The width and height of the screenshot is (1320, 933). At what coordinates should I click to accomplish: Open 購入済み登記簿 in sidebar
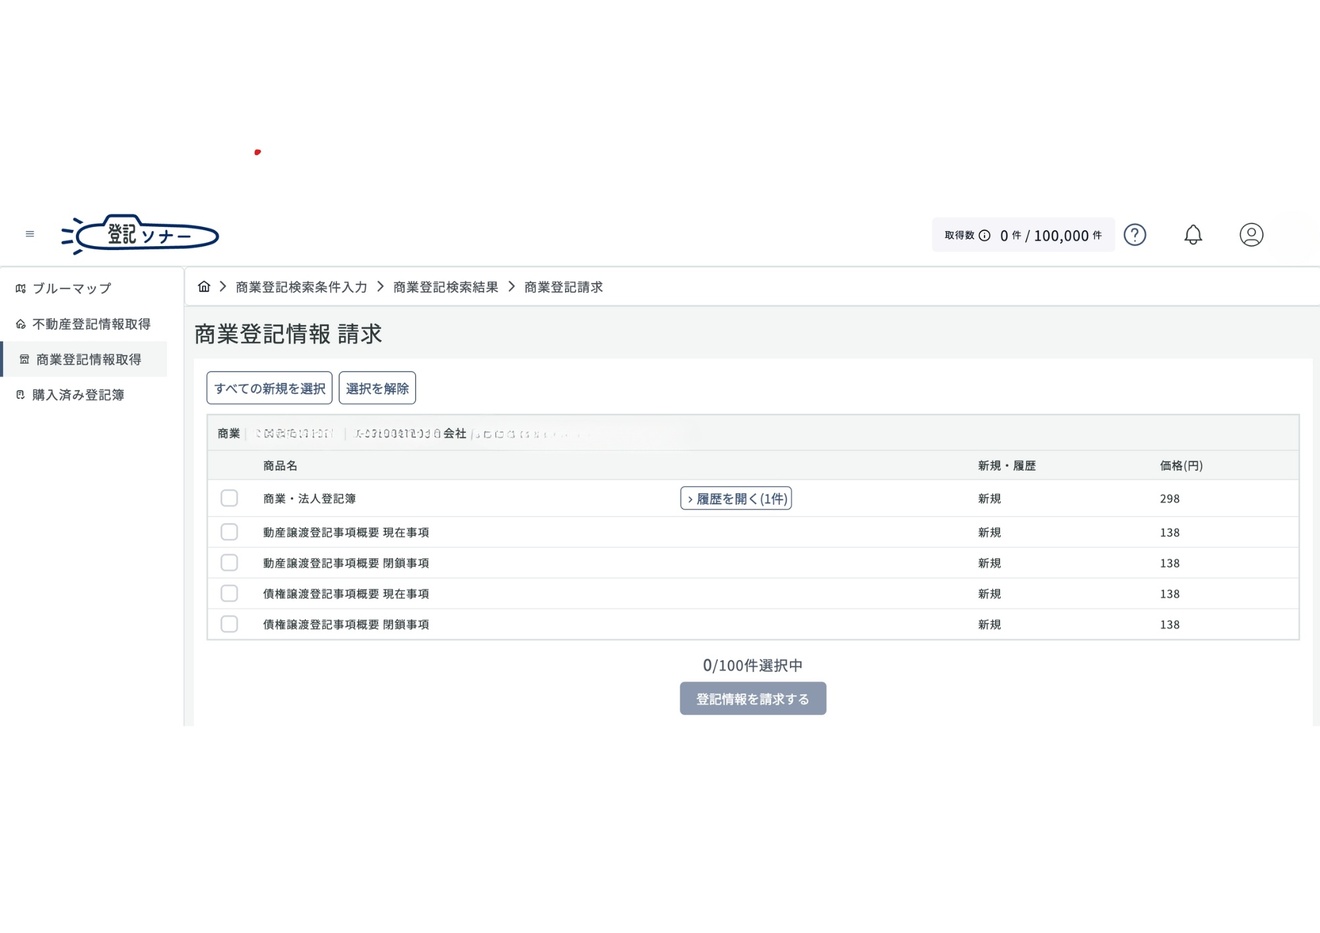pos(70,395)
